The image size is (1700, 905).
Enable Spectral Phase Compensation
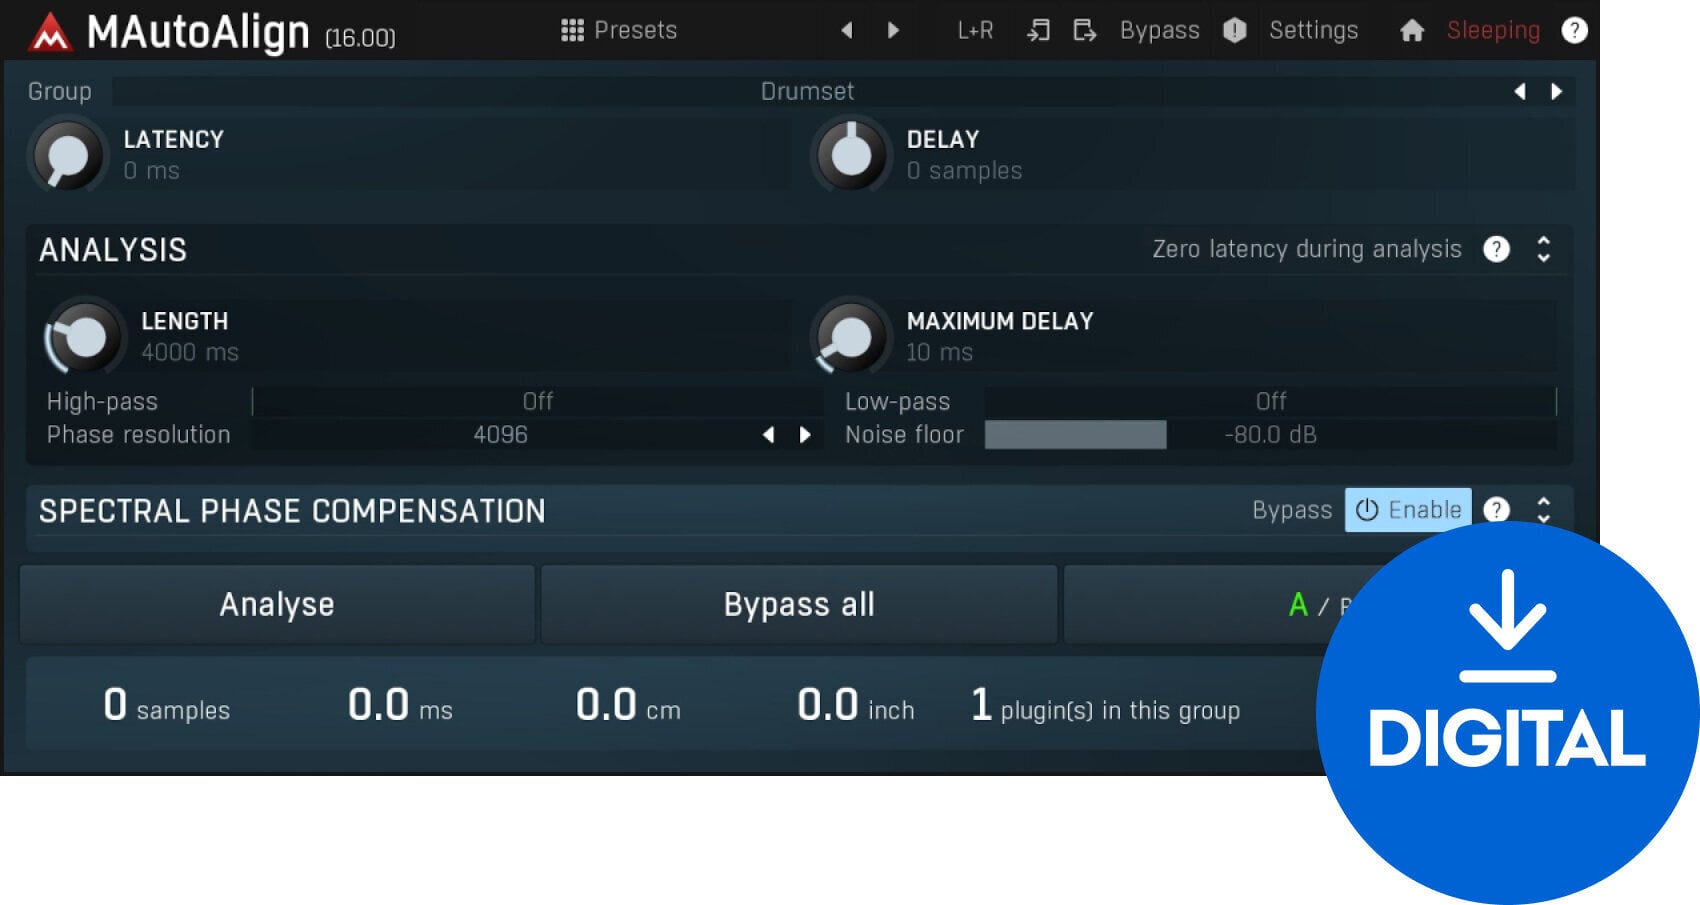point(1408,510)
